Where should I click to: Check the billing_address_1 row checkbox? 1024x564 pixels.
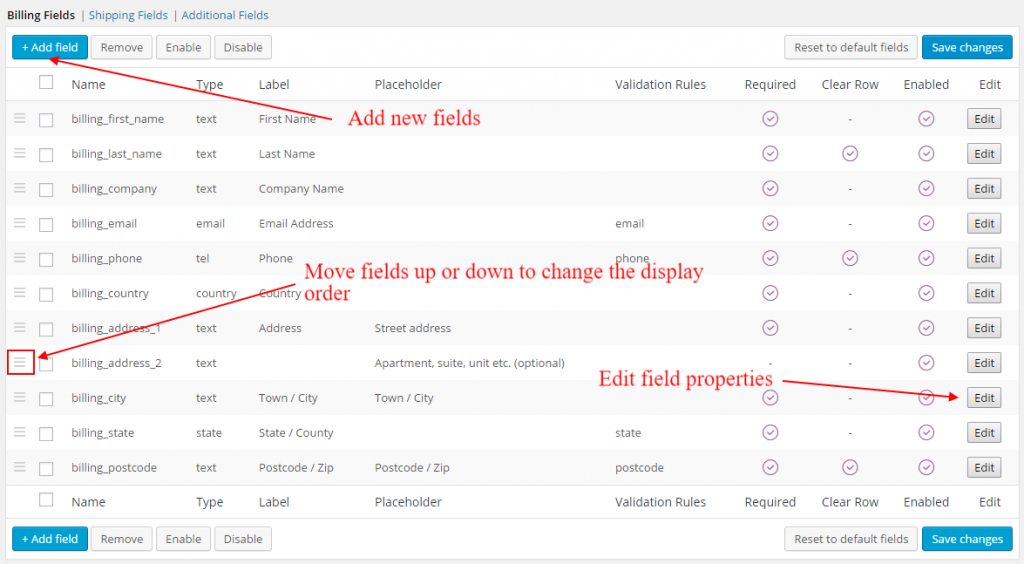pyautogui.click(x=46, y=329)
